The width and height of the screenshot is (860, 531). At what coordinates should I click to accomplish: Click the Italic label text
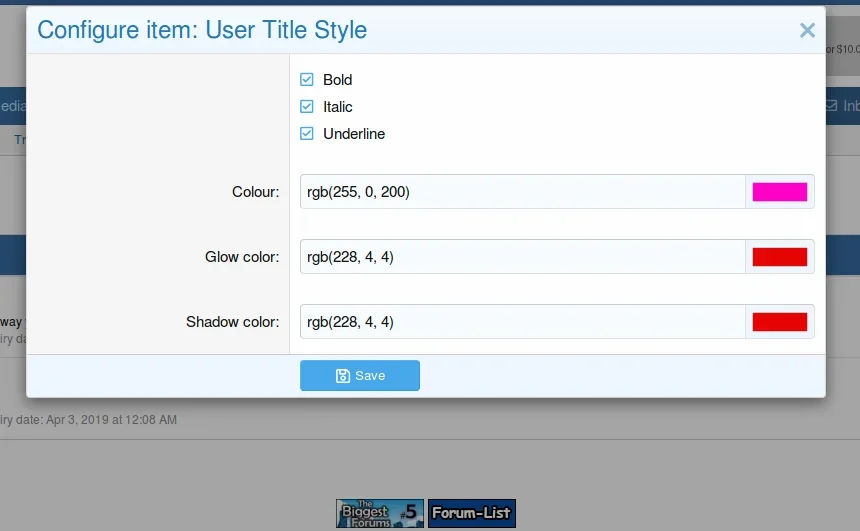pos(337,106)
